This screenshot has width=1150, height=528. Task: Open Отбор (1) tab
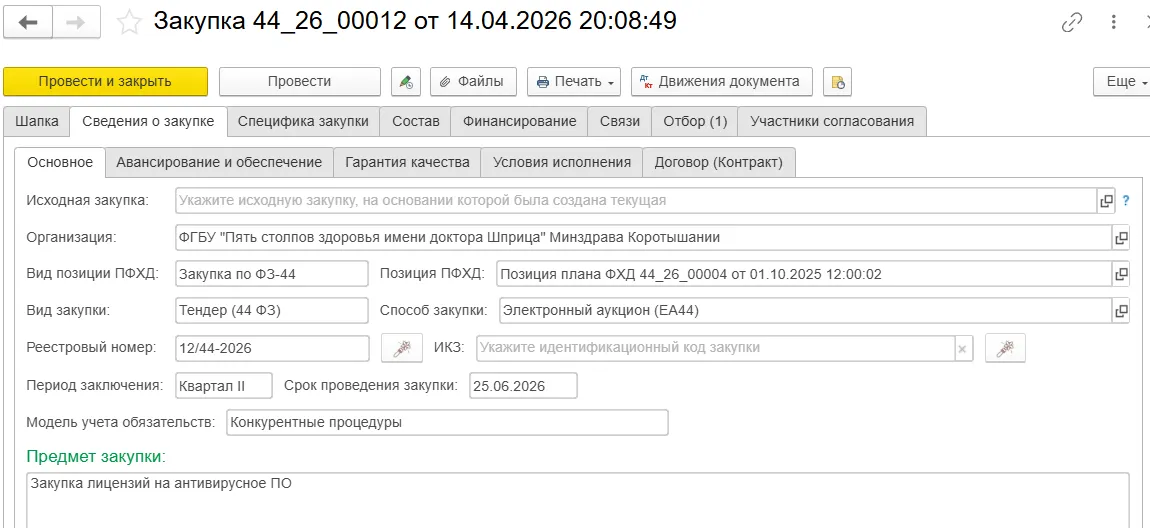pos(695,122)
